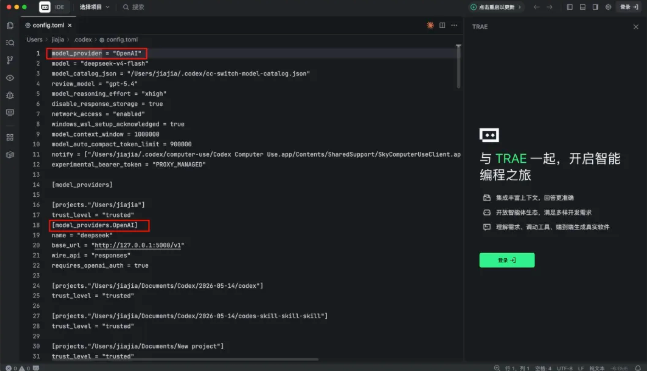Navigate back with left arrow
This screenshot has width=647, height=371.
[536, 7]
